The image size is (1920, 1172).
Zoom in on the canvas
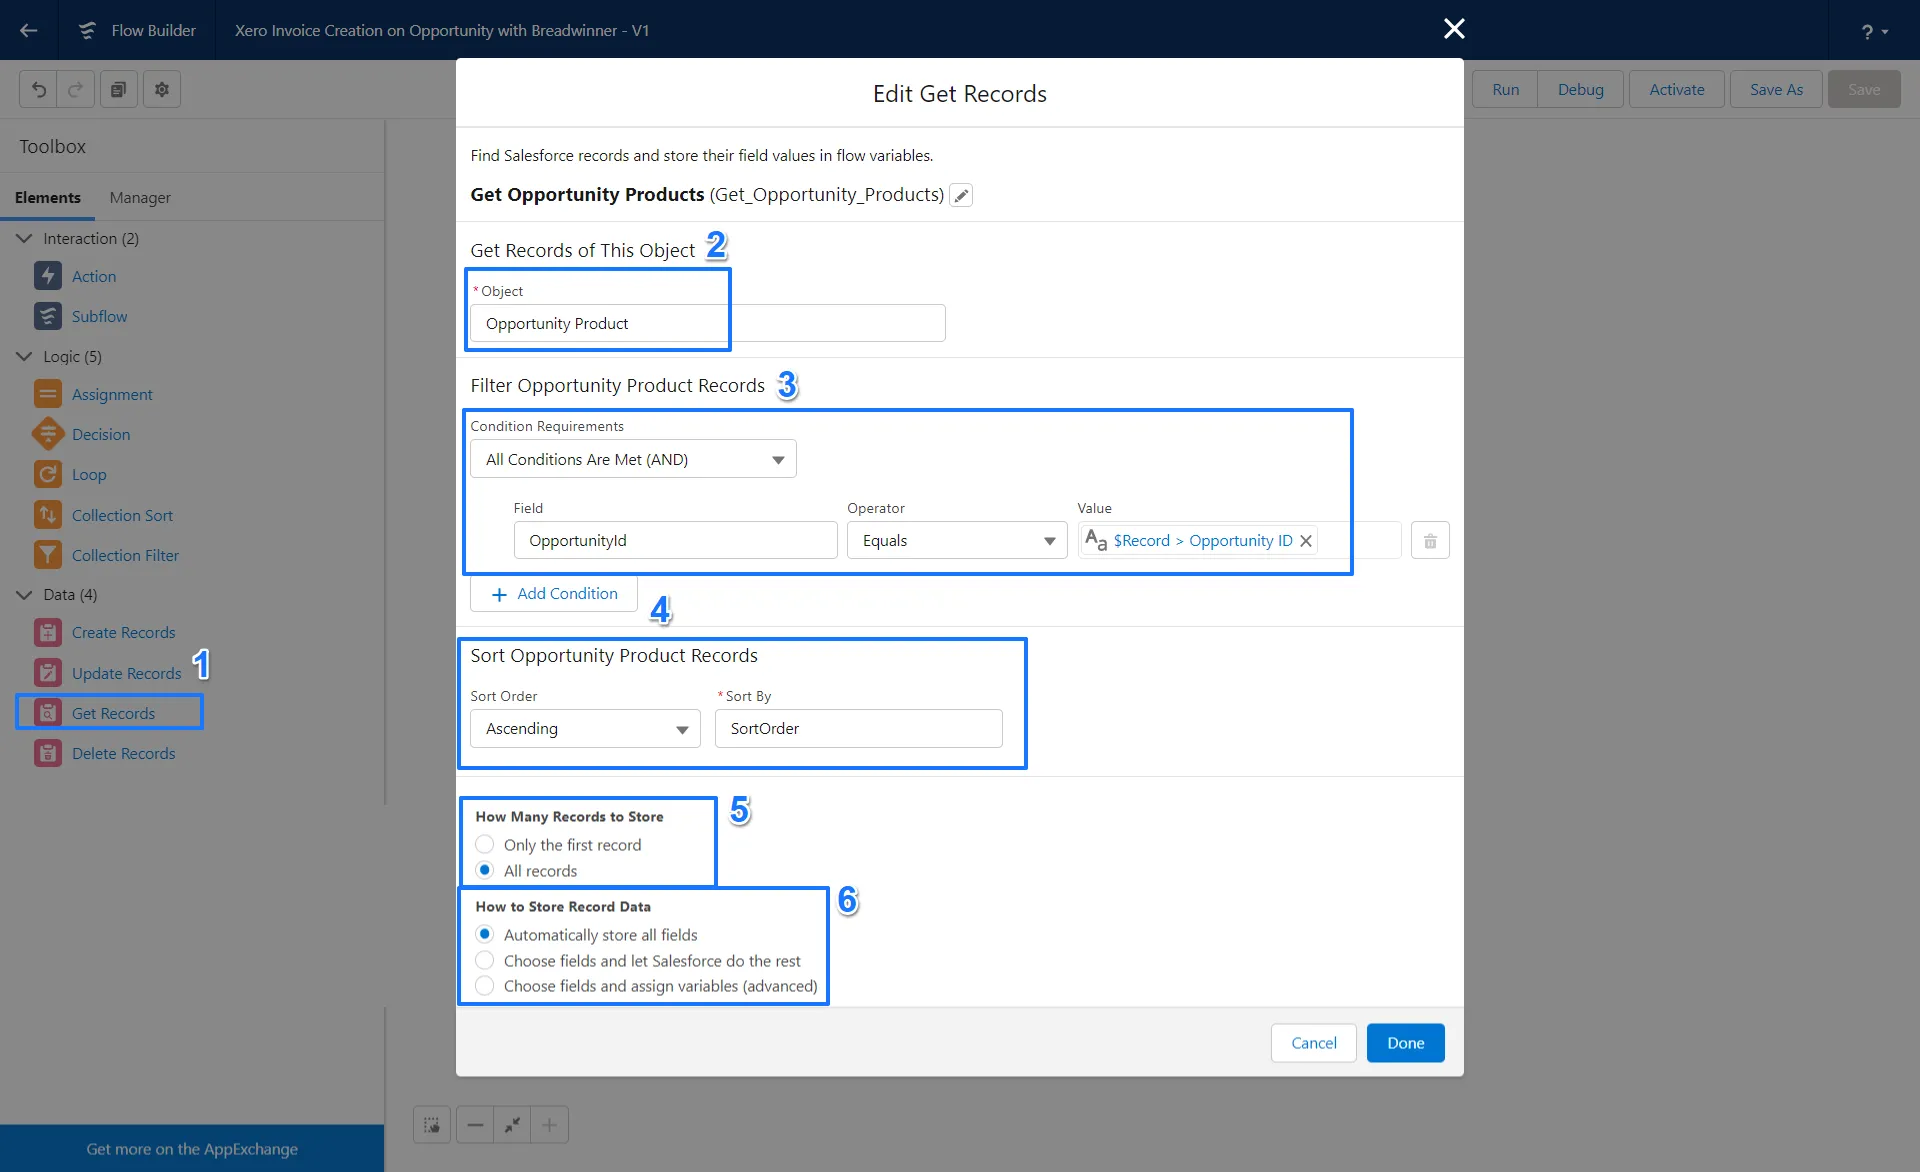(549, 1125)
